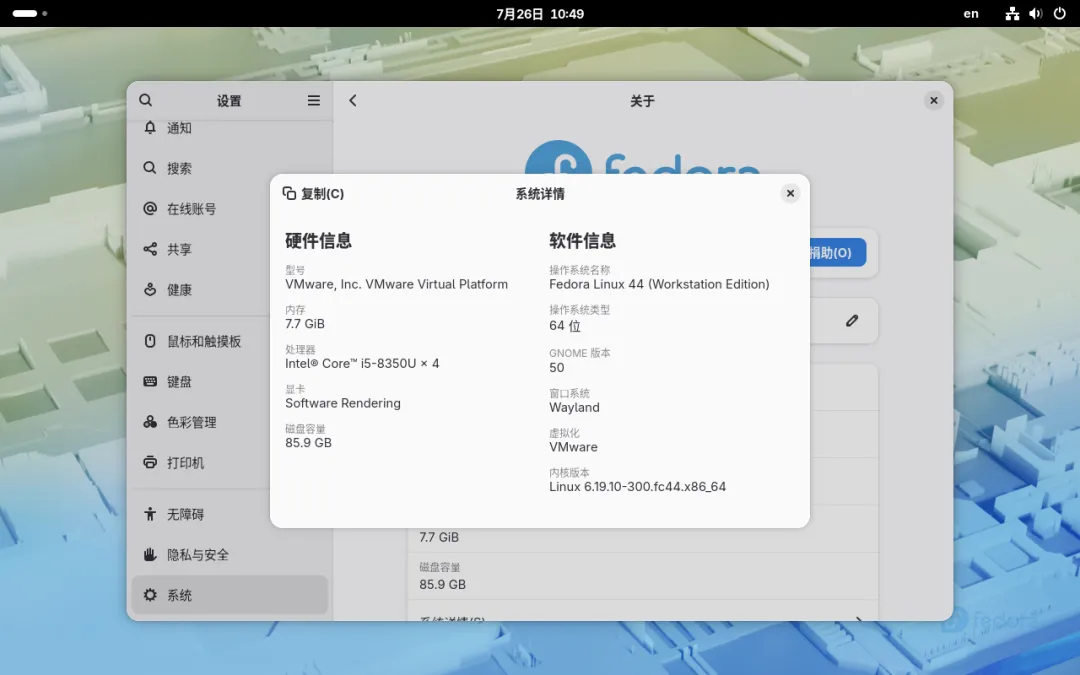Open the 通知 notifications settings

229,128
